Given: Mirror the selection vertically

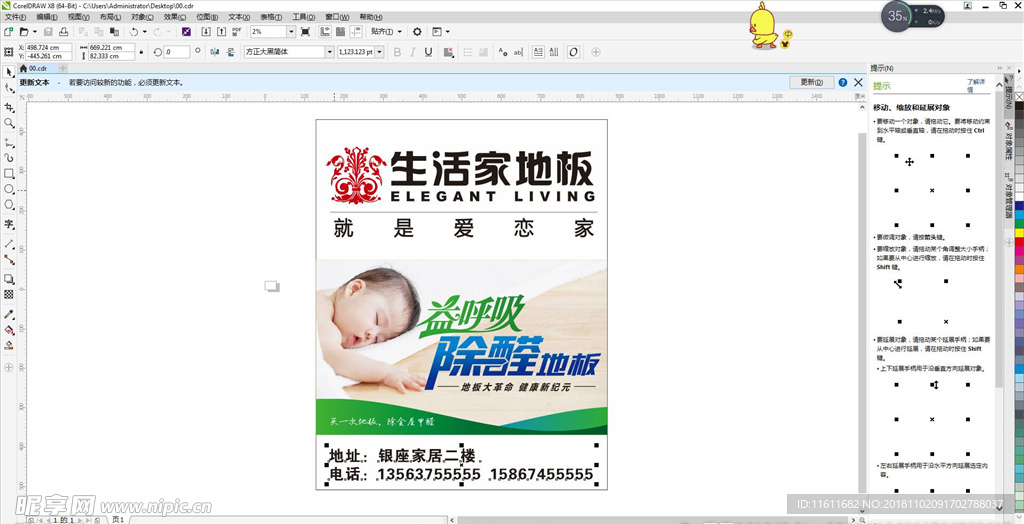Looking at the screenshot, I should (x=230, y=52).
